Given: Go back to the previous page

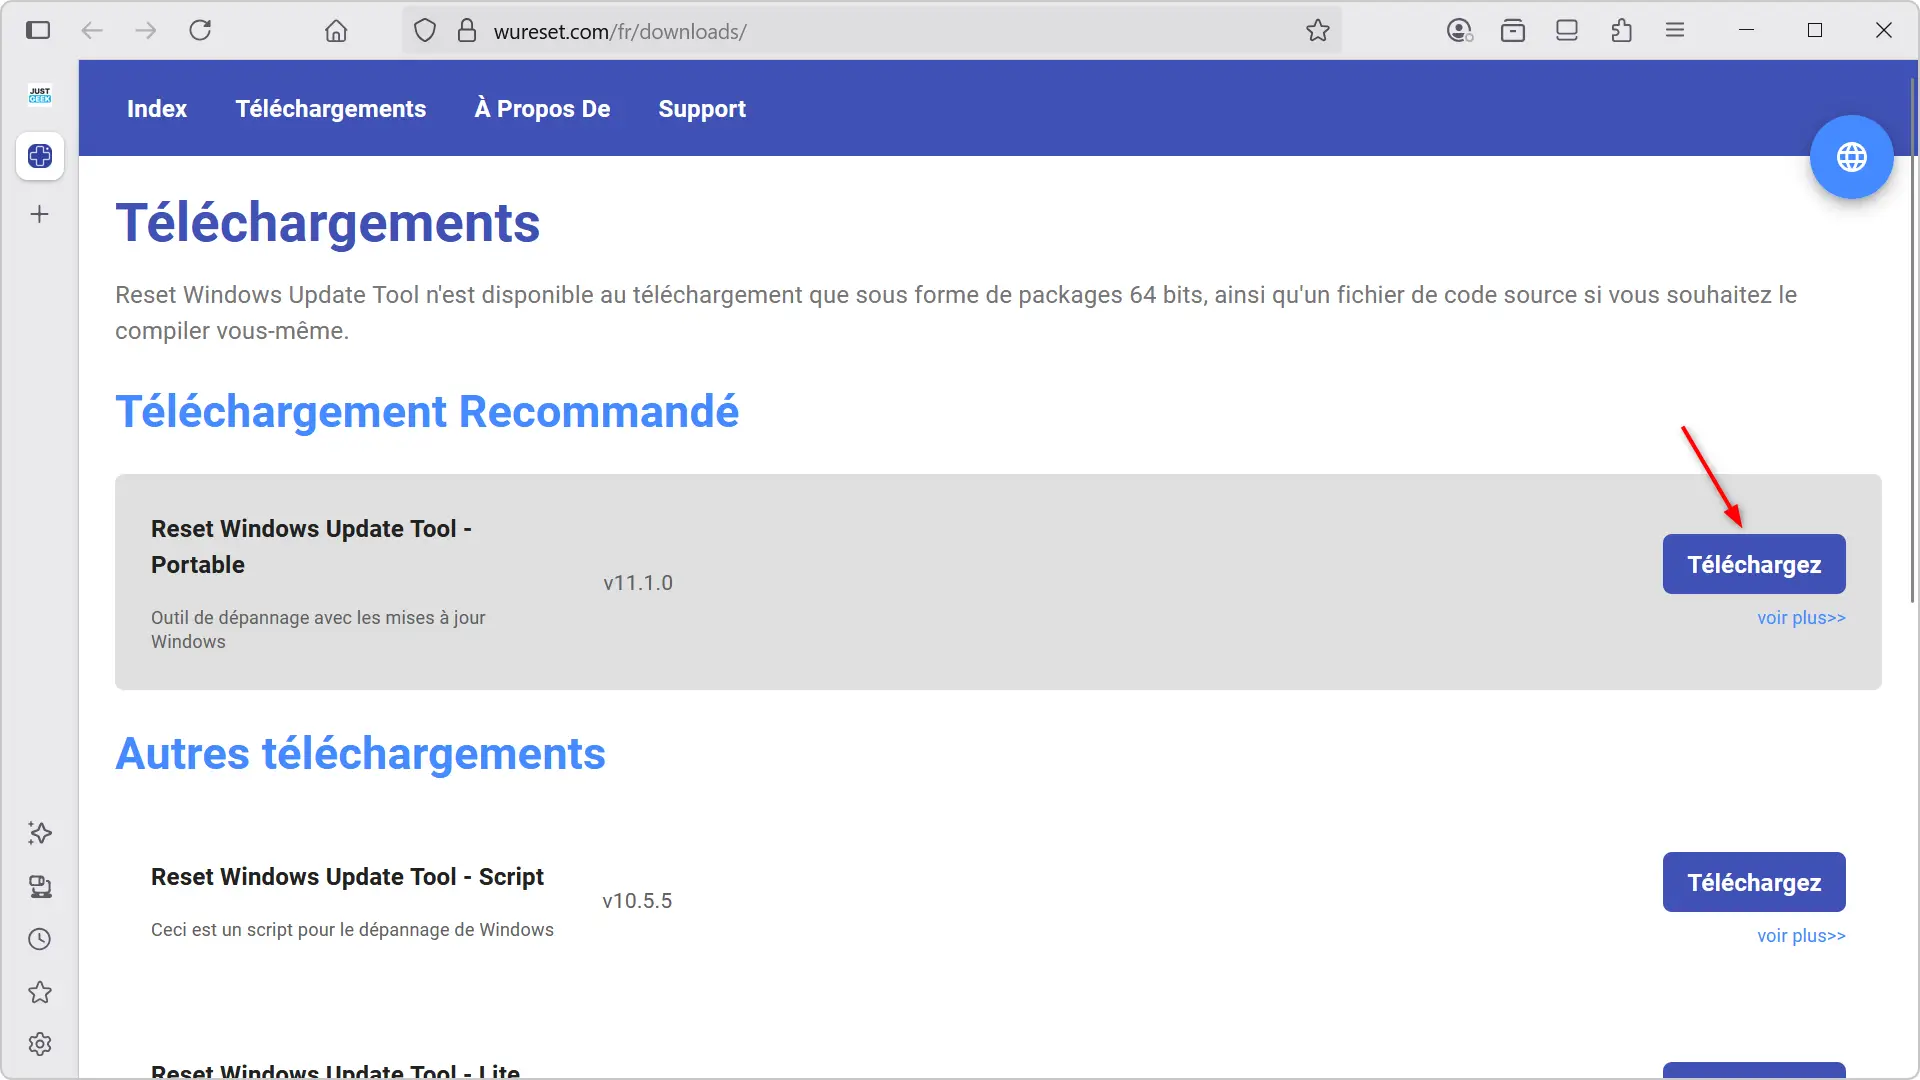Looking at the screenshot, I should [x=92, y=30].
